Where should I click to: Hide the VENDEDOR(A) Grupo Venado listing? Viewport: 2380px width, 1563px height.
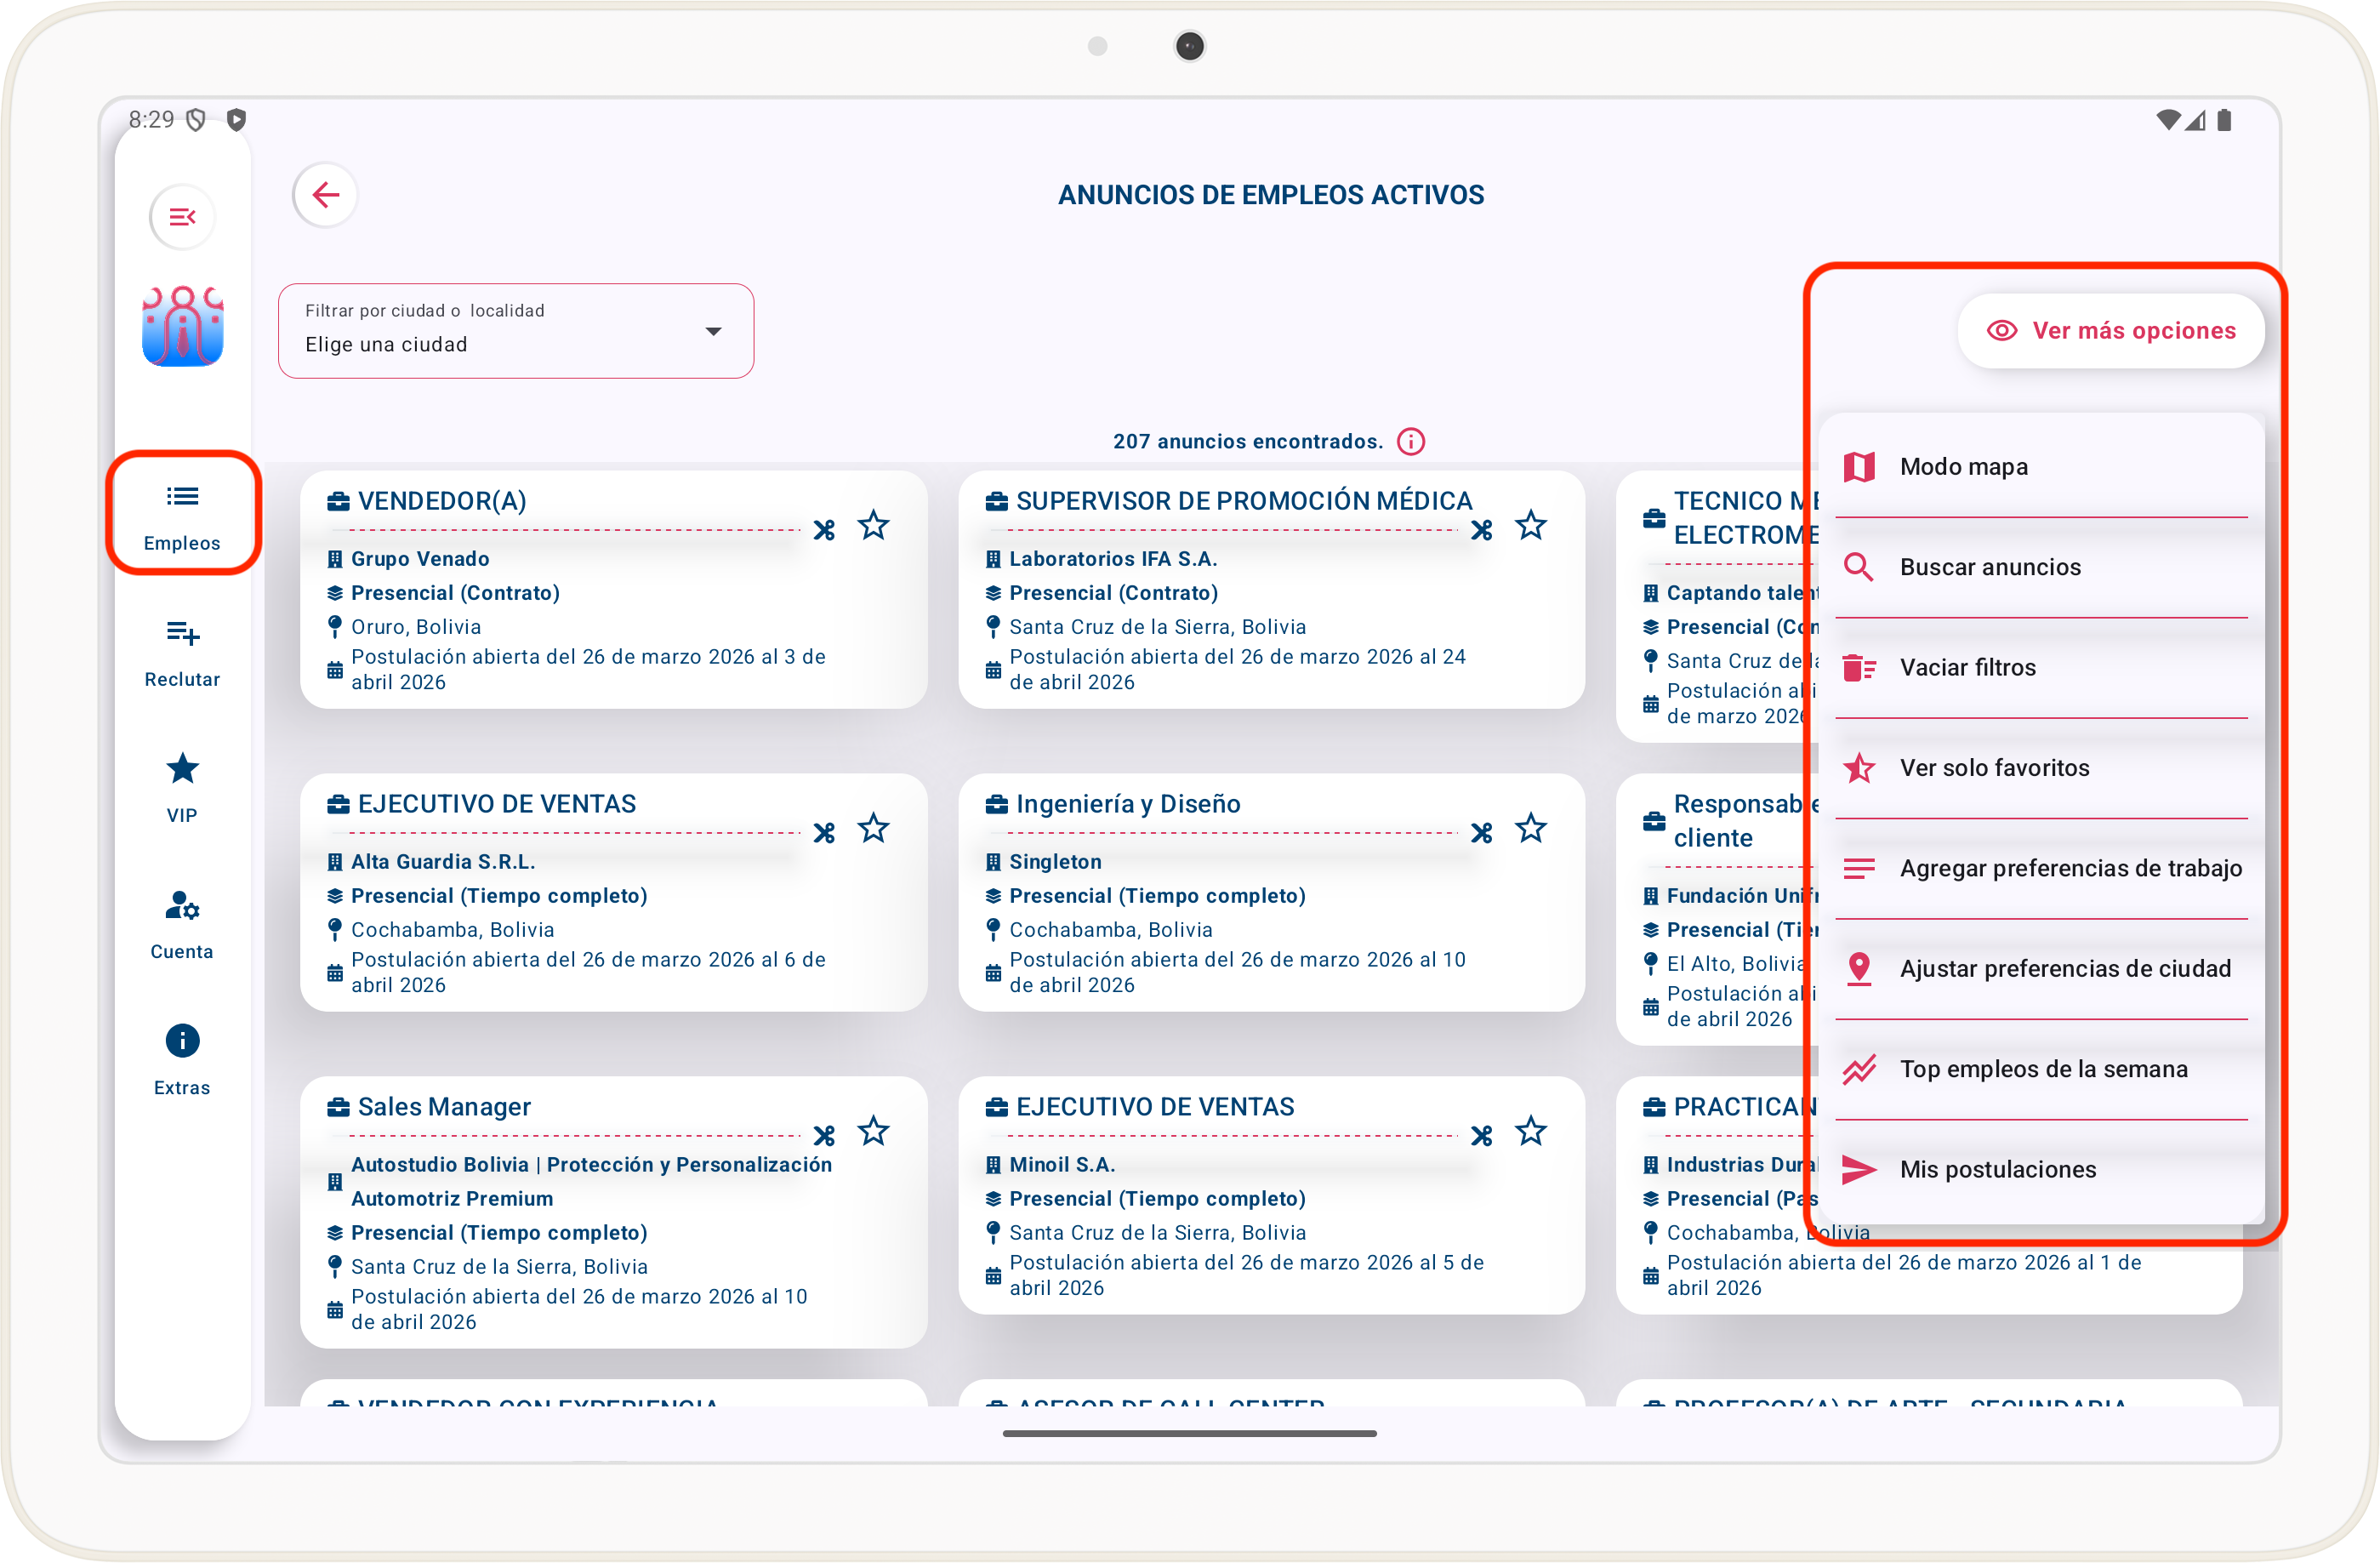tap(824, 529)
